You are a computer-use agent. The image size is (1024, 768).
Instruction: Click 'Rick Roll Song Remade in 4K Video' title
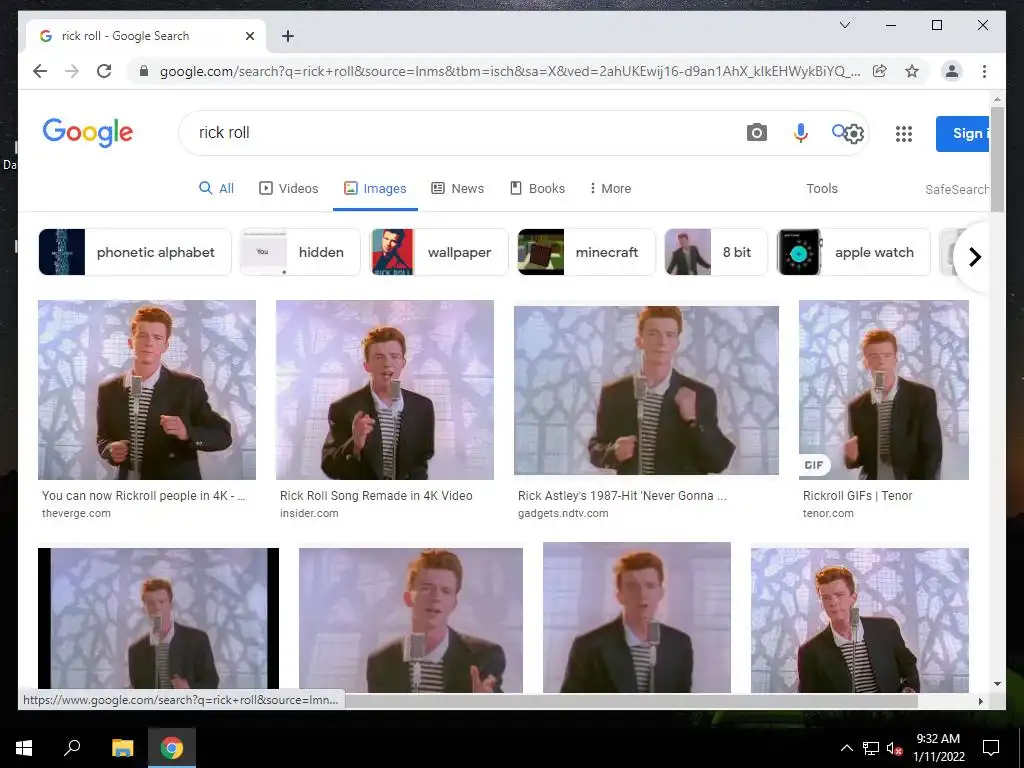pyautogui.click(x=376, y=496)
